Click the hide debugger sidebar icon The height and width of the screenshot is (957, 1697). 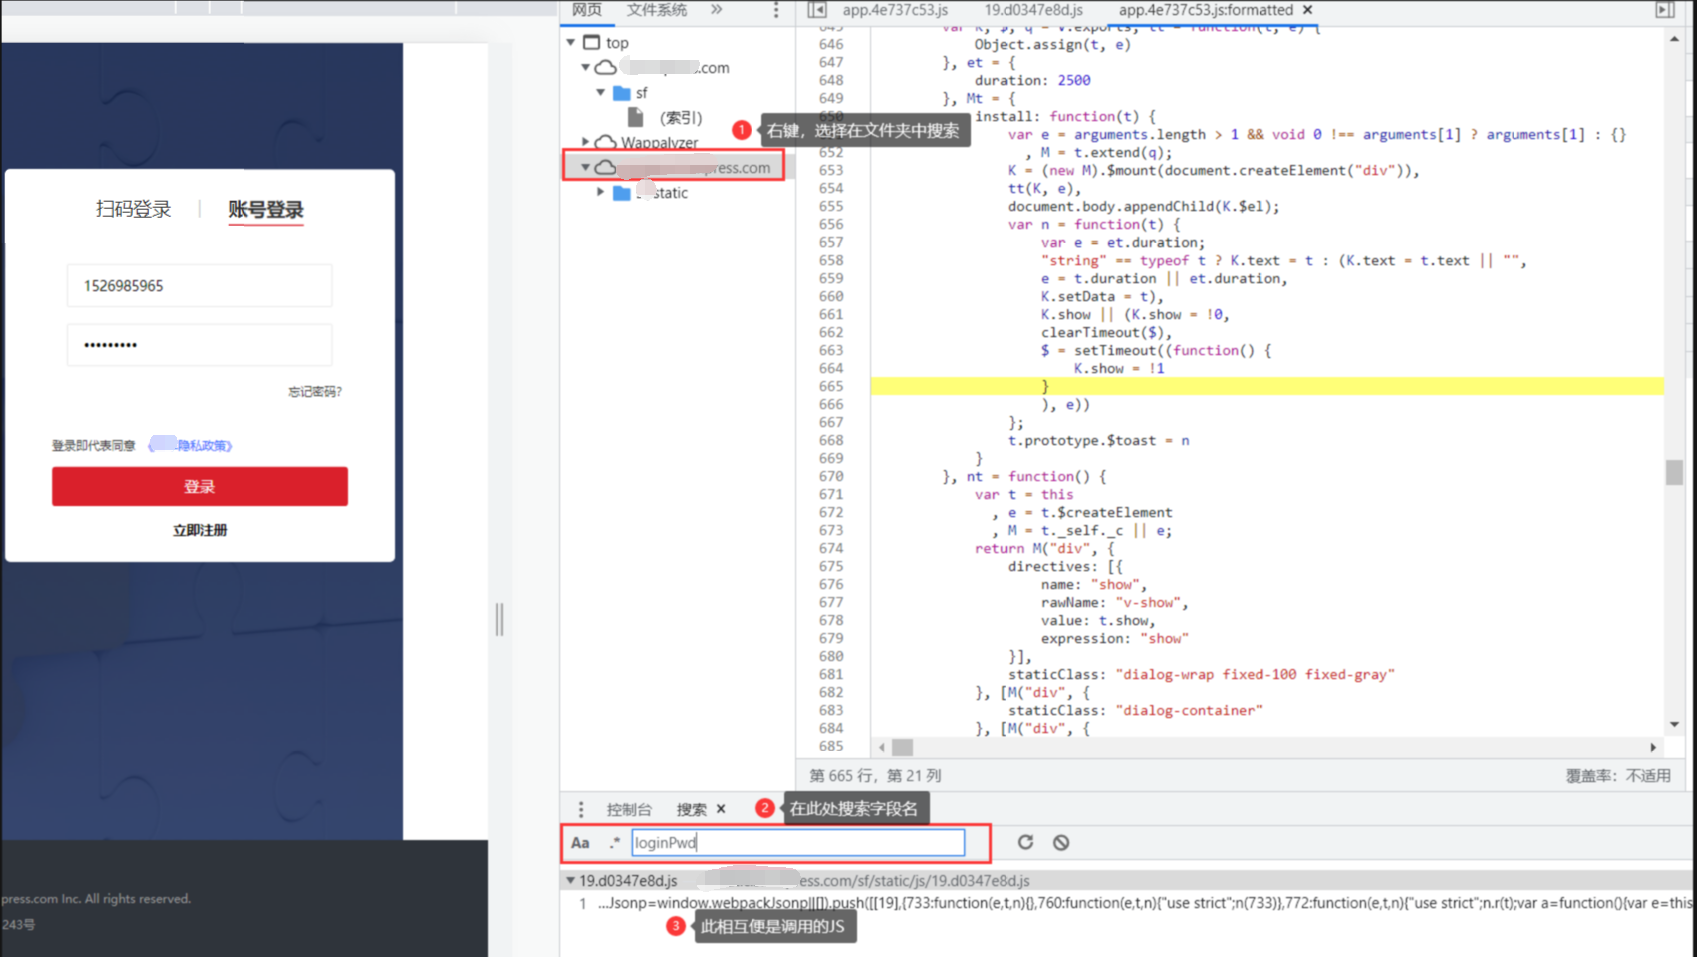tap(1664, 10)
